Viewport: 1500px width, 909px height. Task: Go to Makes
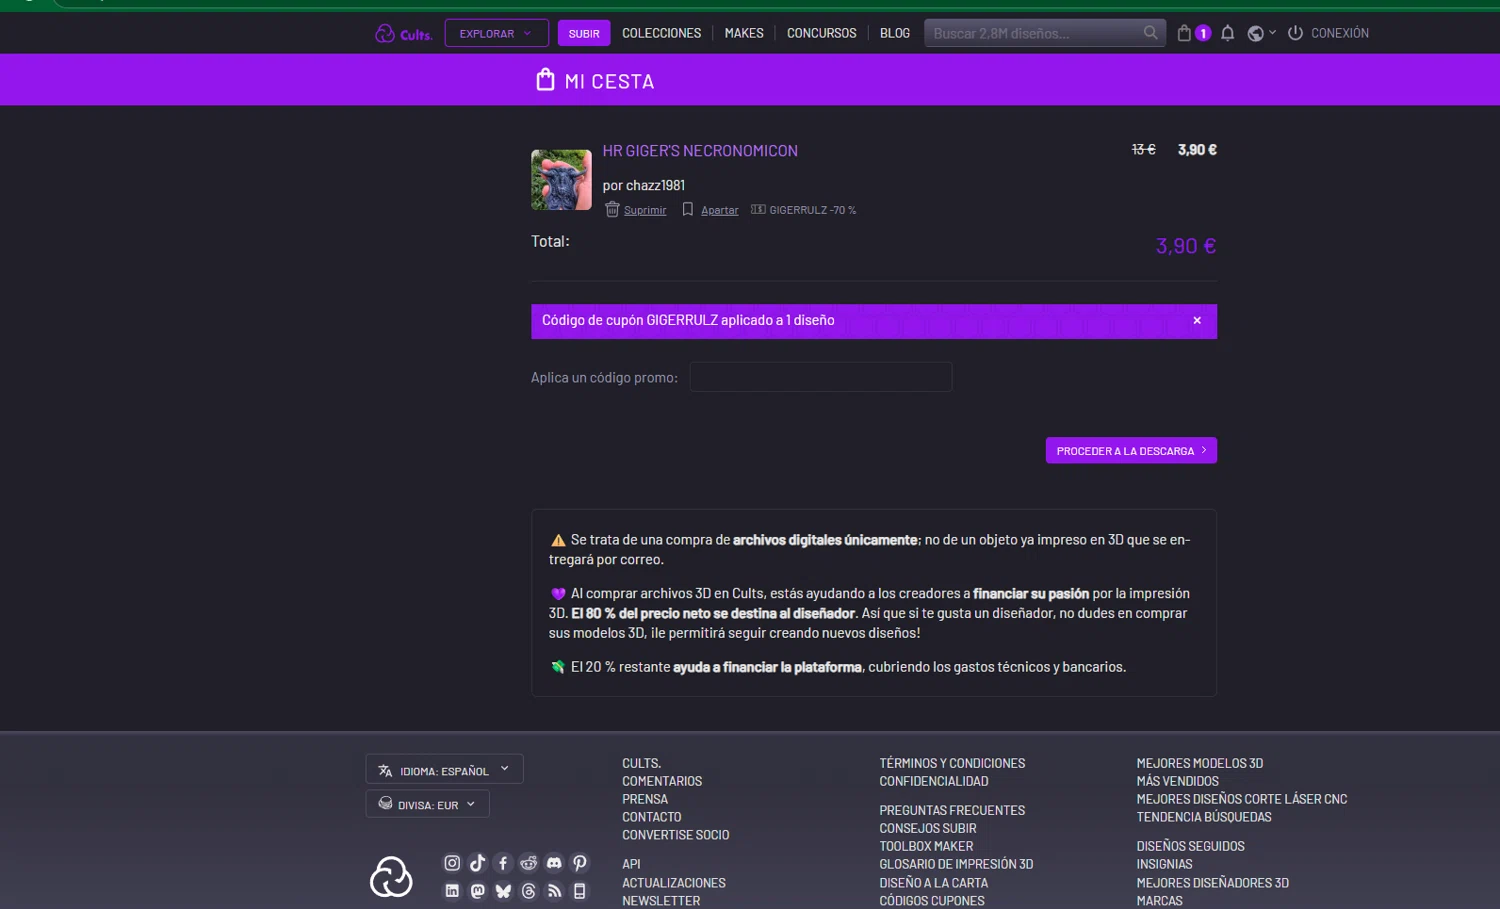[x=744, y=33]
